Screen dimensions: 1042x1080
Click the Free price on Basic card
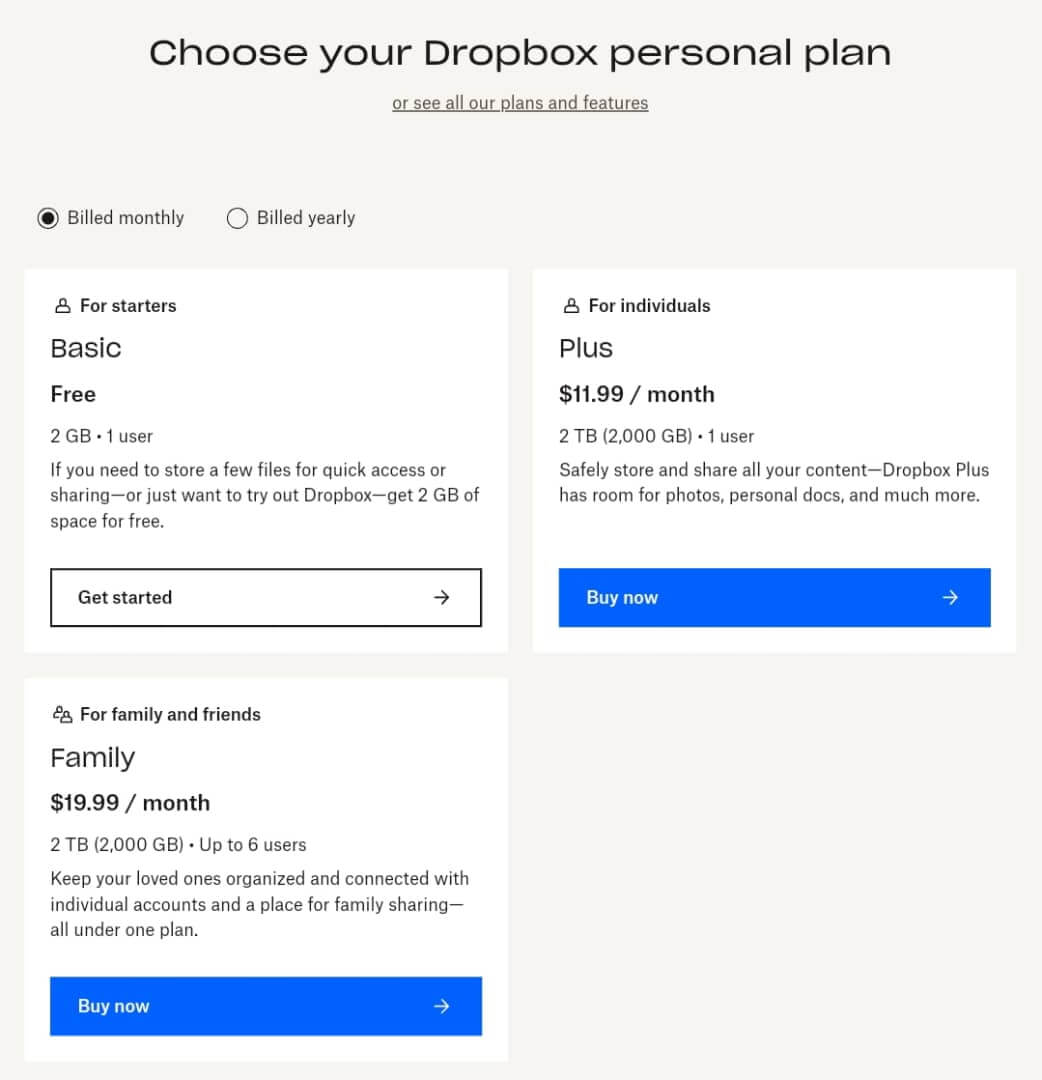click(73, 394)
